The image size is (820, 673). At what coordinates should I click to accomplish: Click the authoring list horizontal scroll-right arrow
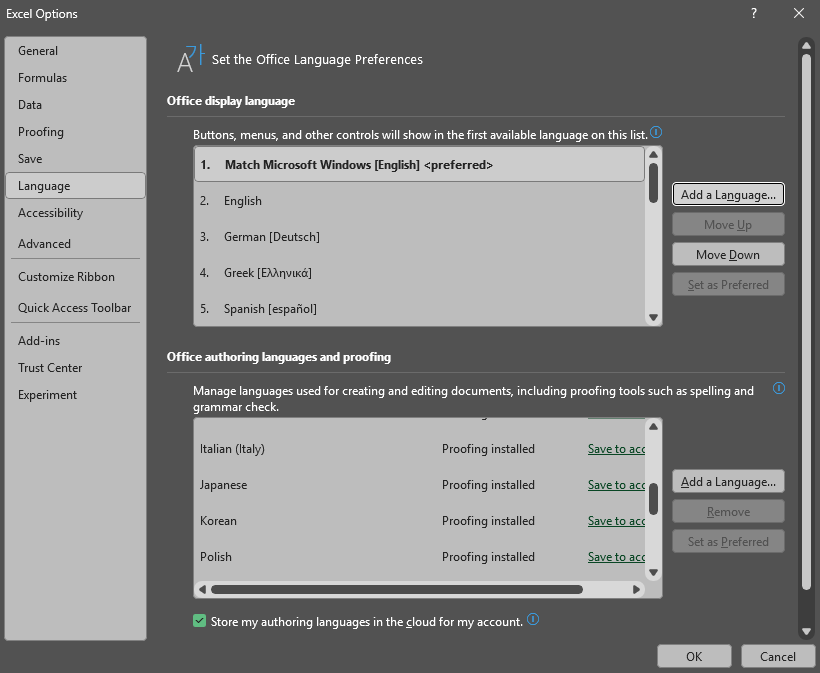[636, 589]
